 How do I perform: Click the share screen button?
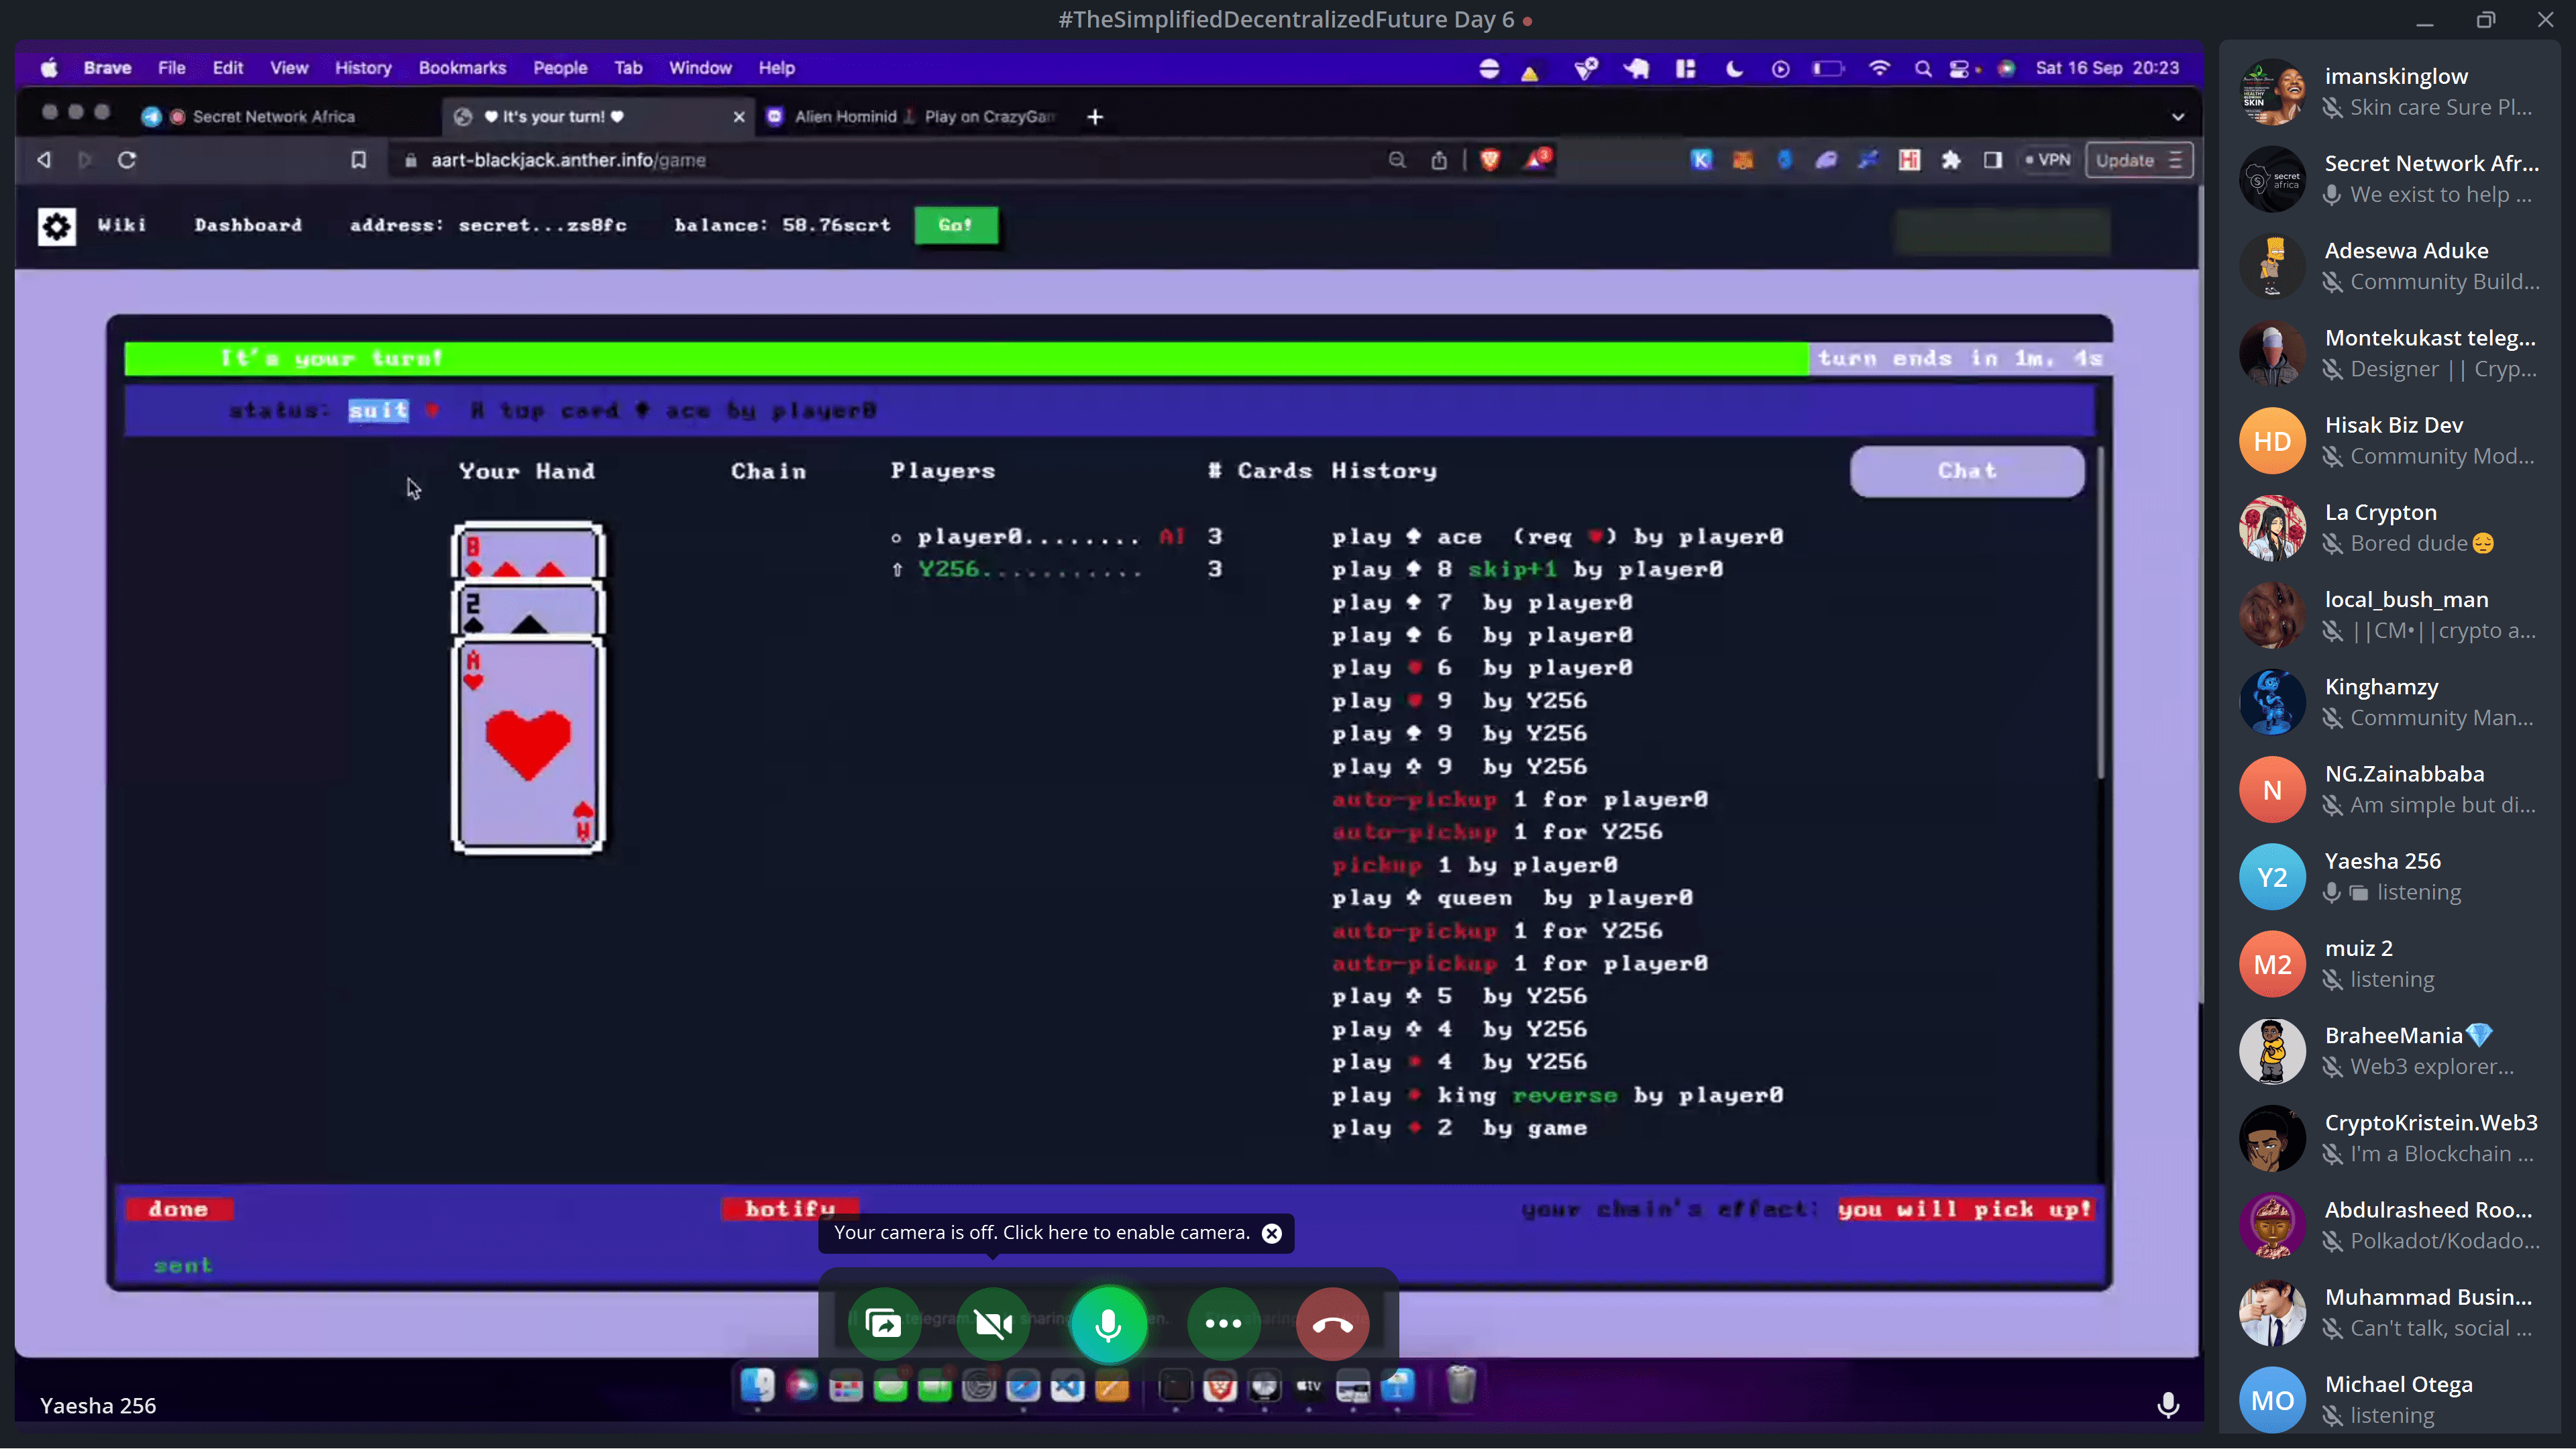coord(883,1324)
